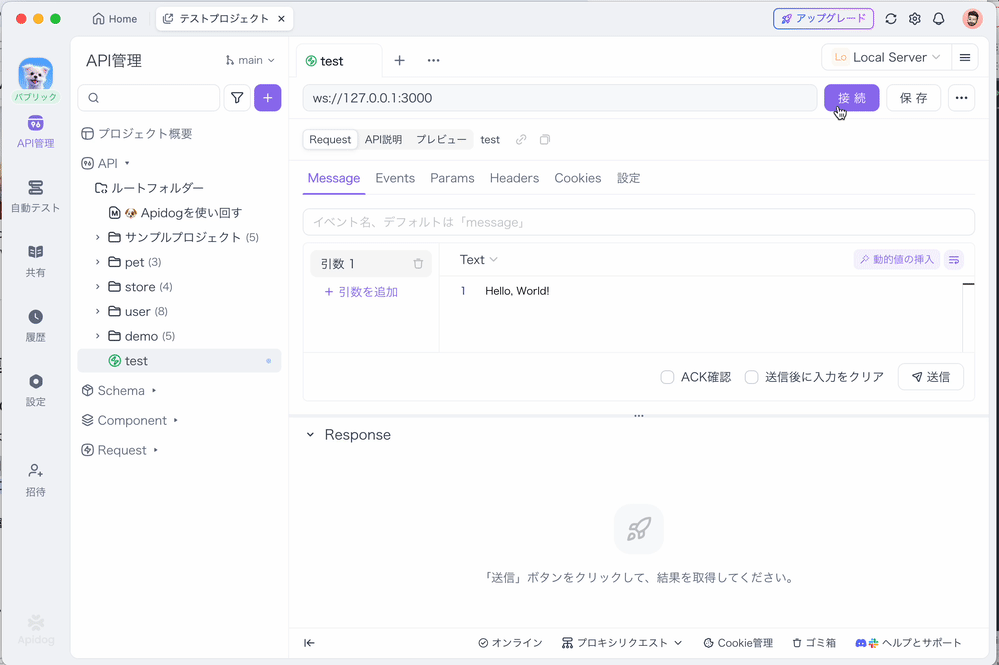The width and height of the screenshot is (999, 665).
Task: Open Local Server environment dropdown
Action: [886, 57]
